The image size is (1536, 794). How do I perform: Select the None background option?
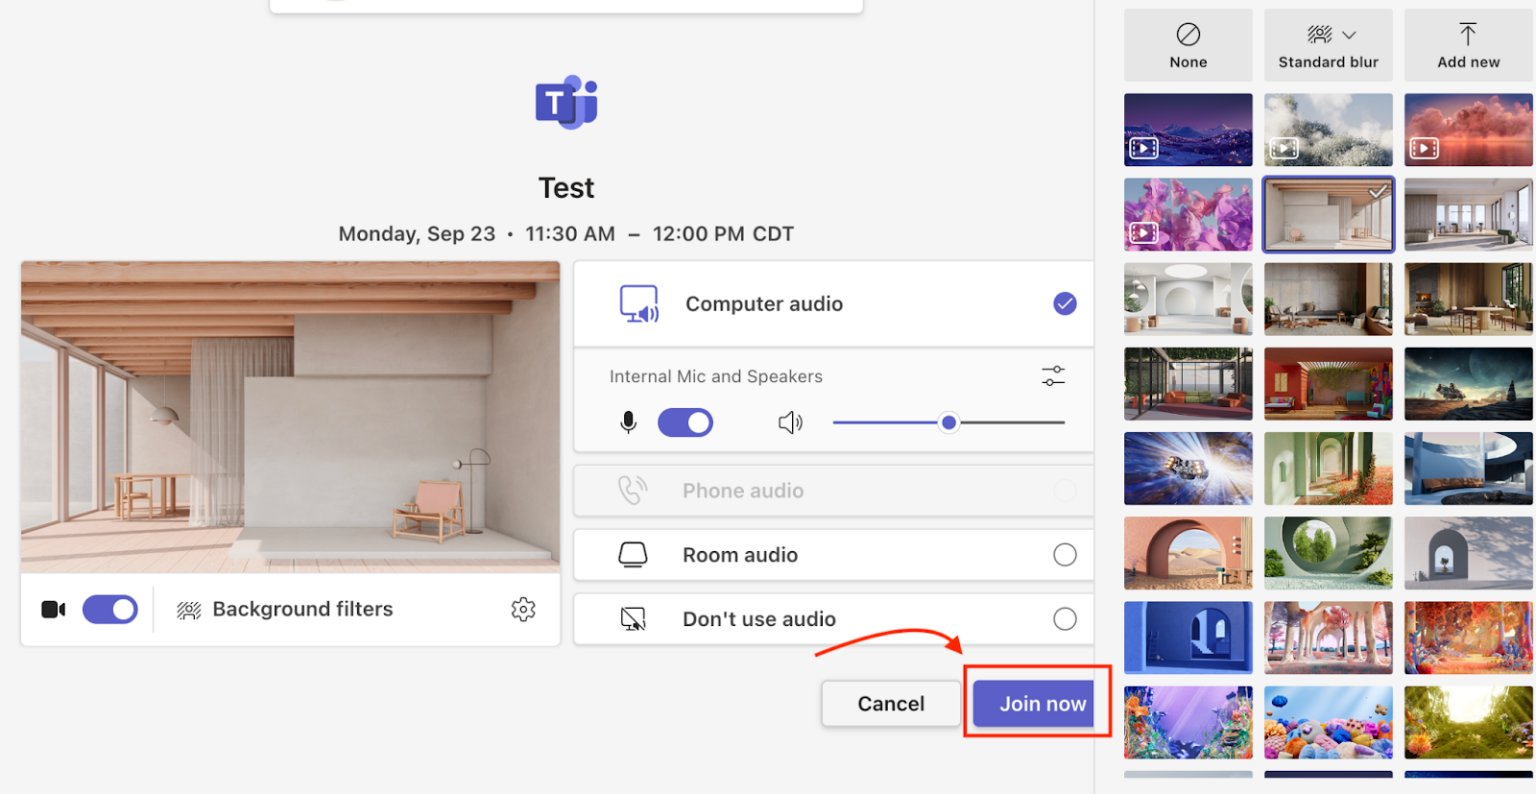1188,45
